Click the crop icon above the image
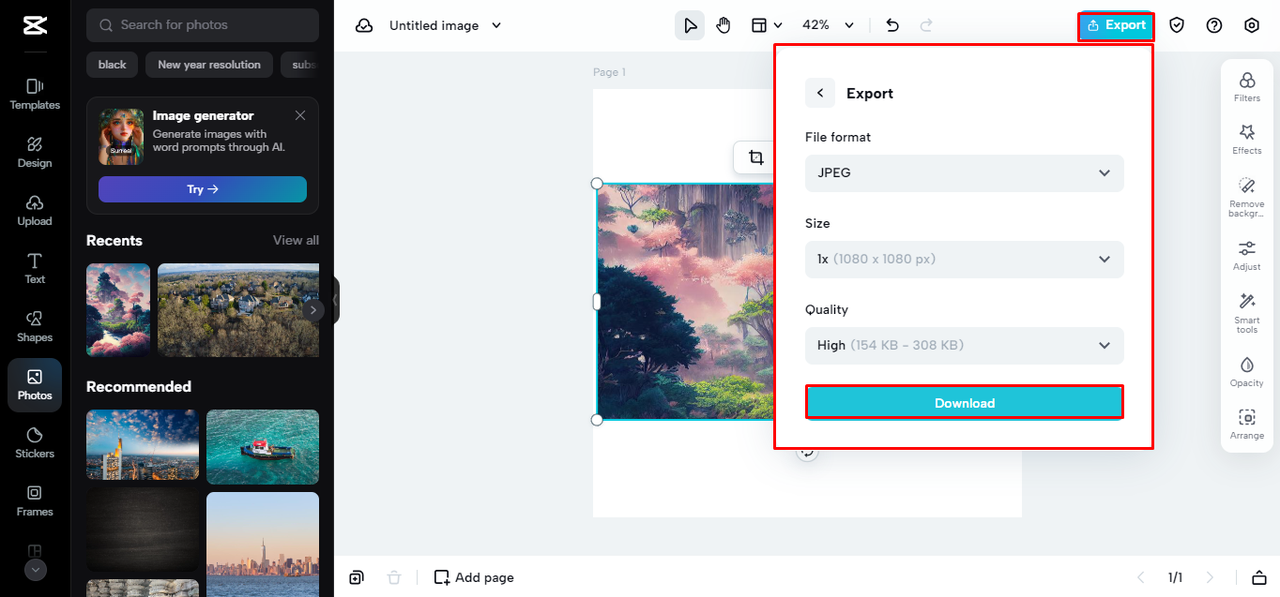Viewport: 1280px width, 597px height. (x=756, y=158)
